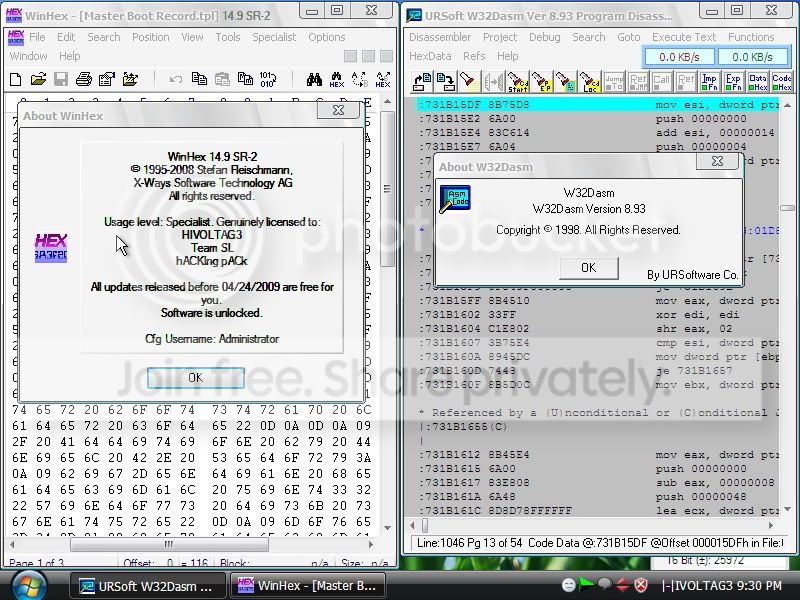Click the Open File to Disassemble icon
The image size is (800, 600).
(x=422, y=82)
